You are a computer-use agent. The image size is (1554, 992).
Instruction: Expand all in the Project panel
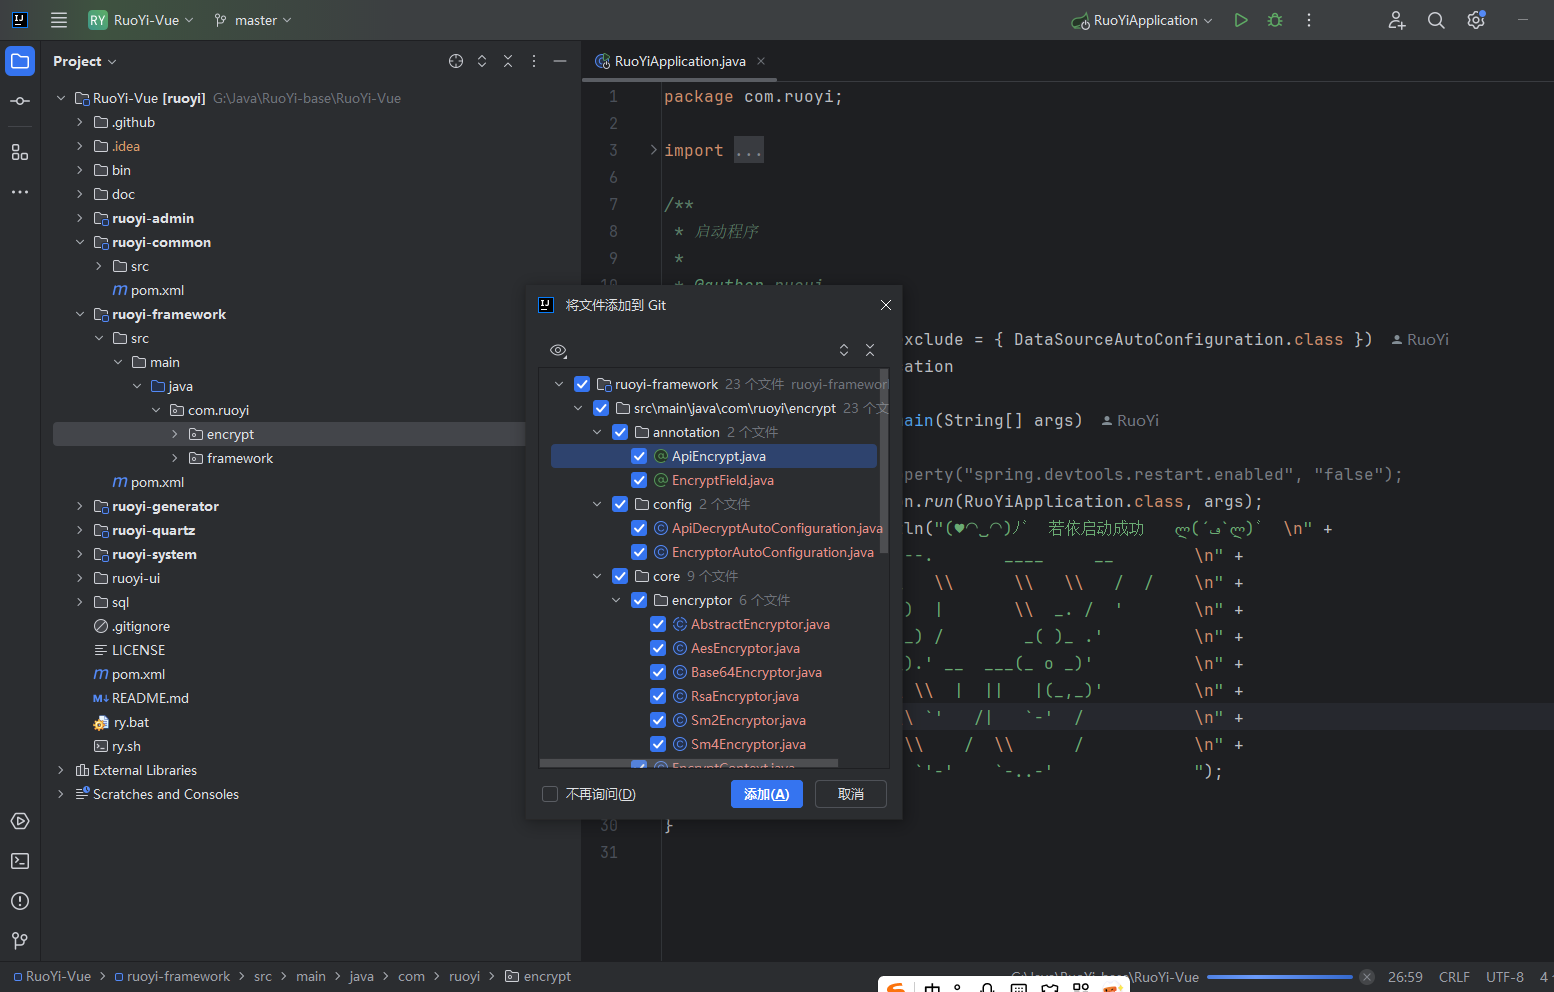click(482, 61)
